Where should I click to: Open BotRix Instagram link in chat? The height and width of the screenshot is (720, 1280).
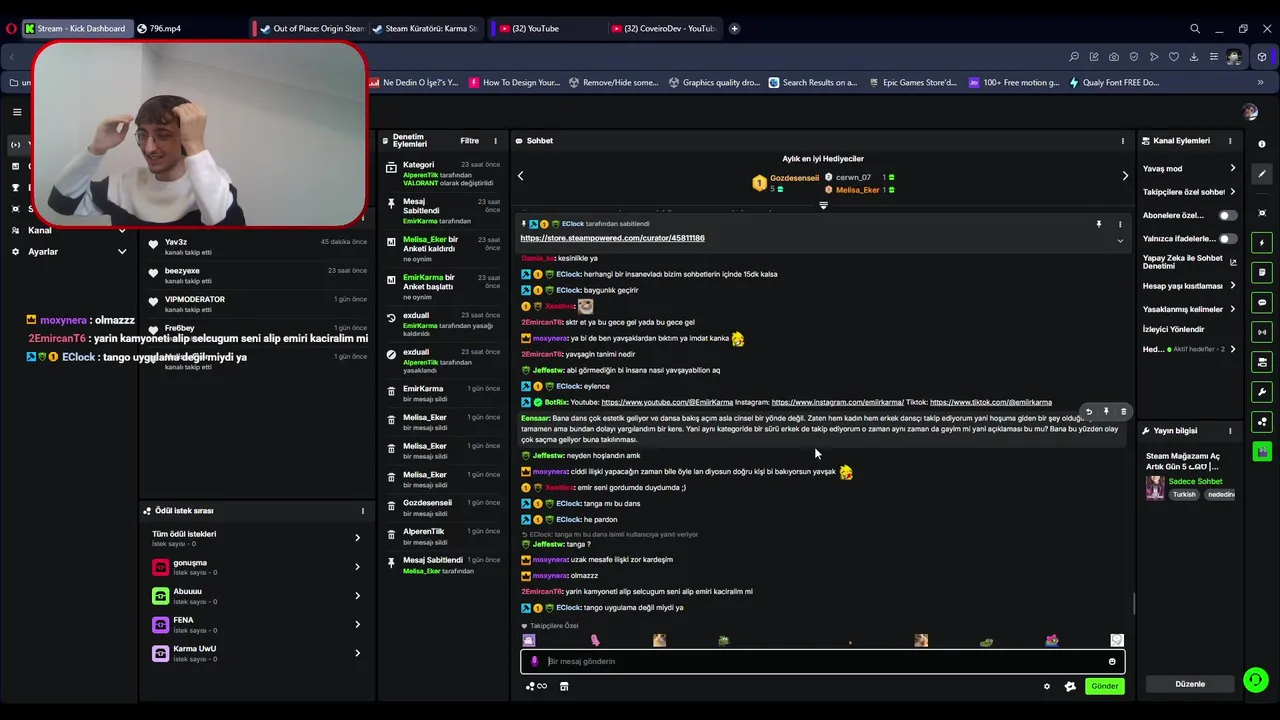pos(837,402)
